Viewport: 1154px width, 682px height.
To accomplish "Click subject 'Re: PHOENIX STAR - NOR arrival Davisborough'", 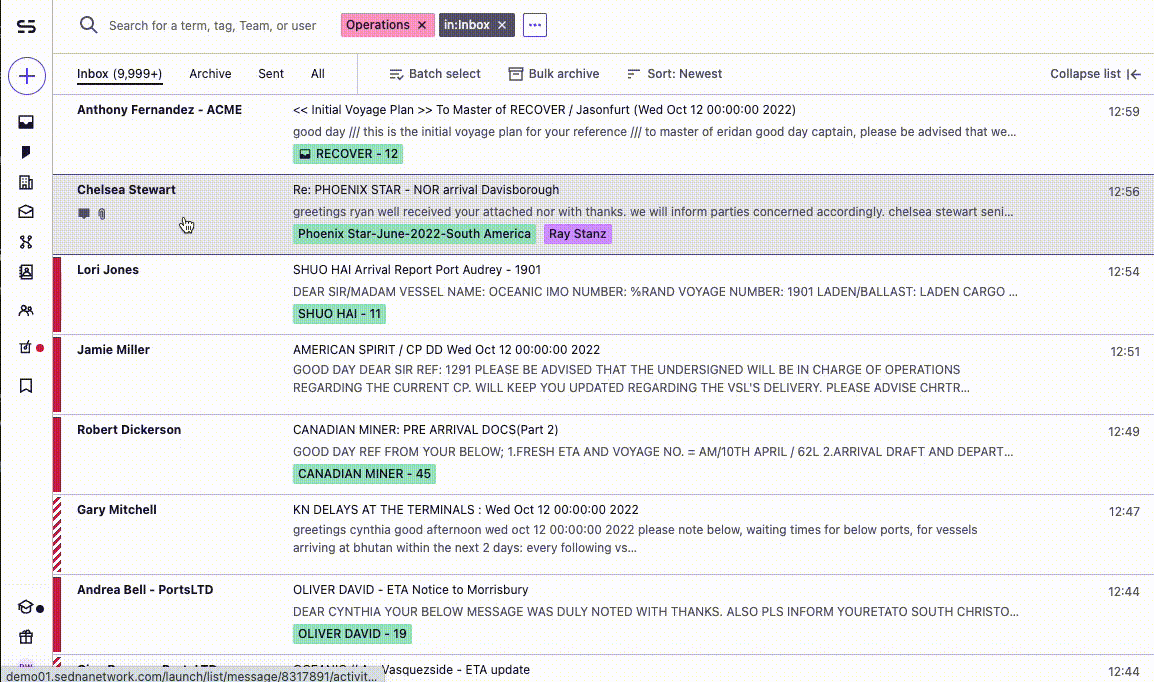I will tap(426, 190).
